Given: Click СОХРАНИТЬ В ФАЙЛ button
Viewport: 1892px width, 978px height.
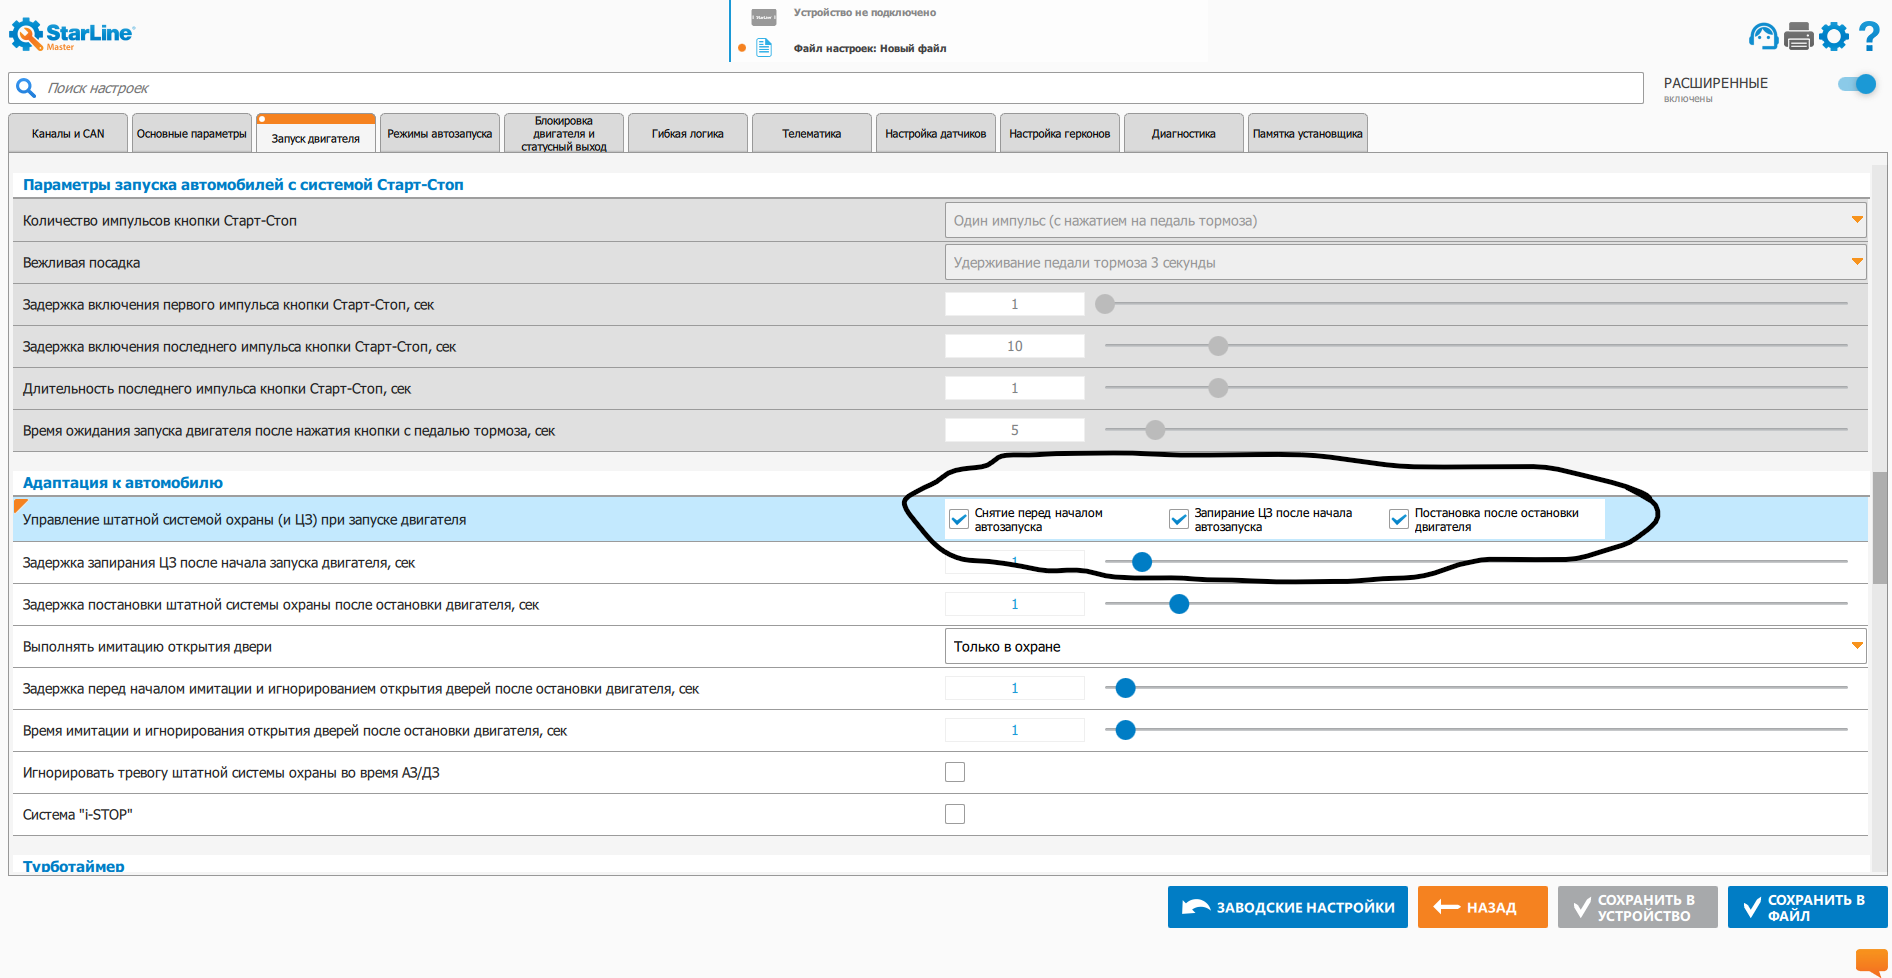Looking at the screenshot, I should [x=1808, y=907].
